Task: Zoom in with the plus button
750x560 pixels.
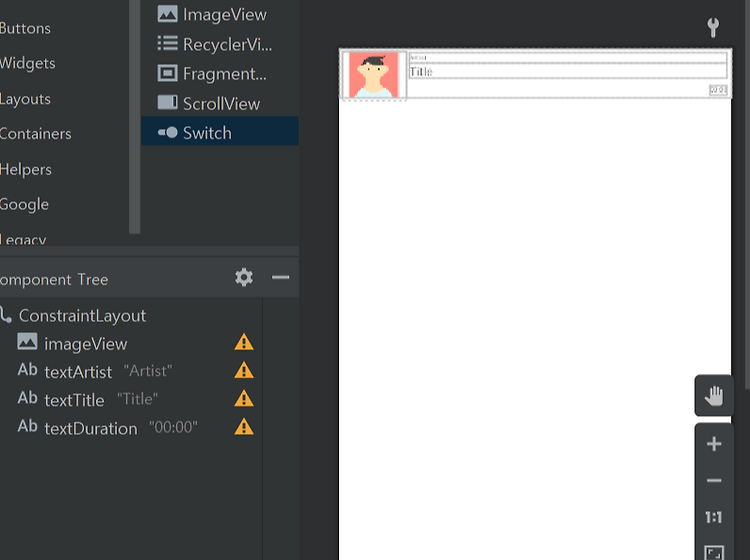Action: [x=714, y=444]
